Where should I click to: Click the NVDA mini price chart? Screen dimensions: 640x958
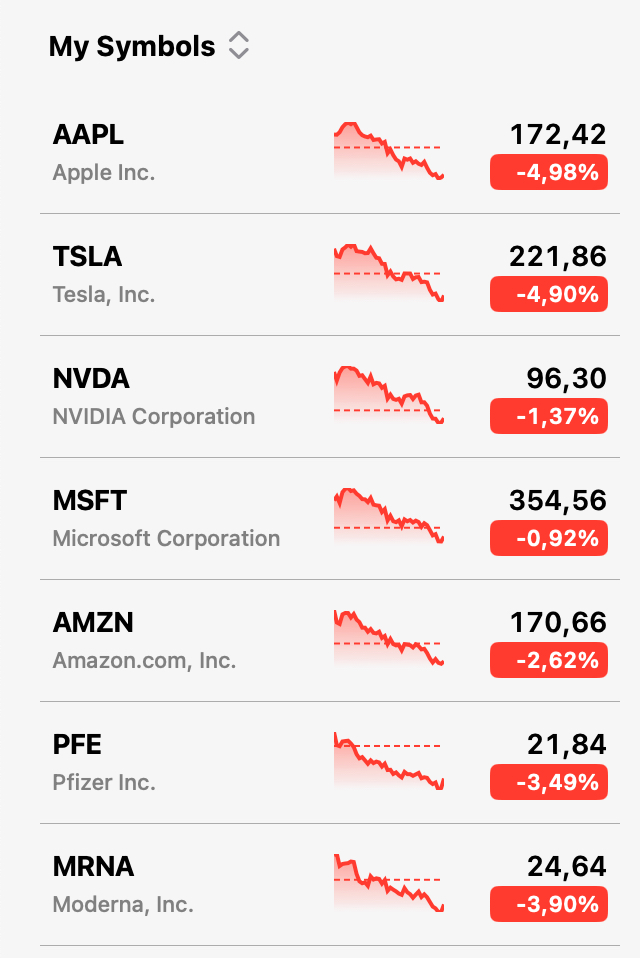tap(388, 395)
